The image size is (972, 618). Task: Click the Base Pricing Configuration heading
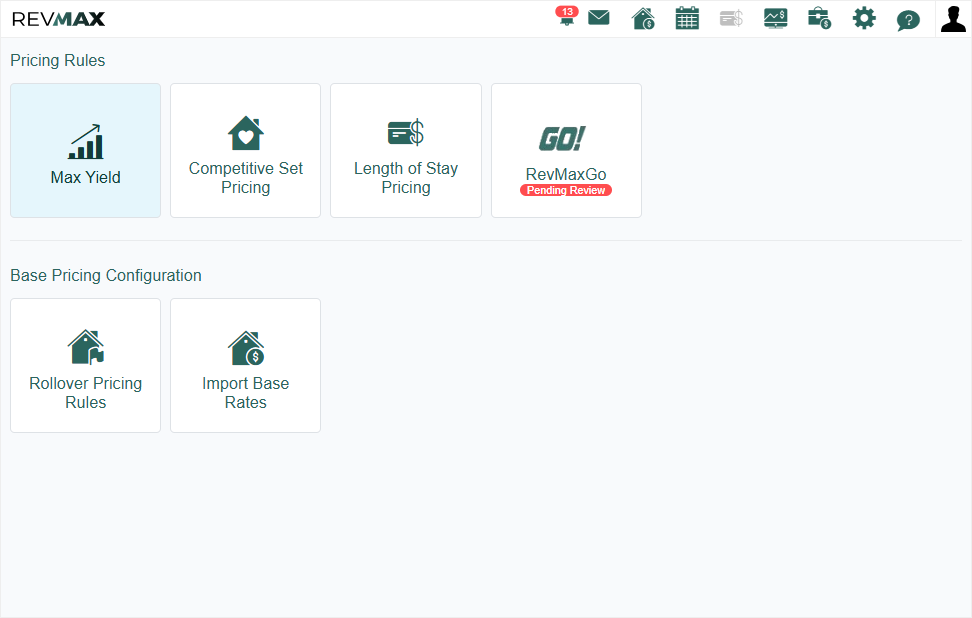tap(106, 275)
